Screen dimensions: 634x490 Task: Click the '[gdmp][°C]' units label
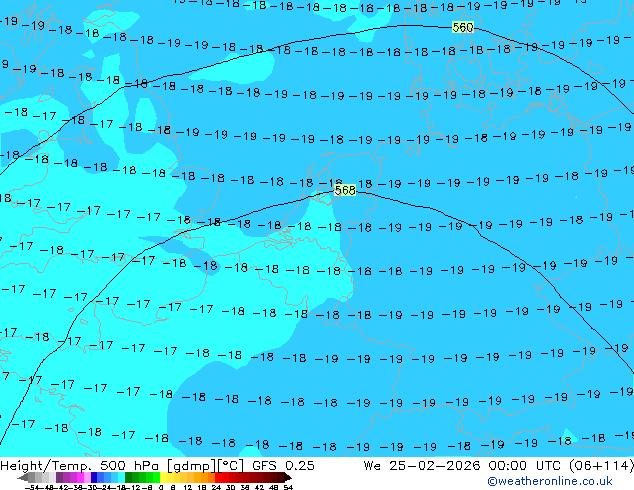click(x=205, y=466)
